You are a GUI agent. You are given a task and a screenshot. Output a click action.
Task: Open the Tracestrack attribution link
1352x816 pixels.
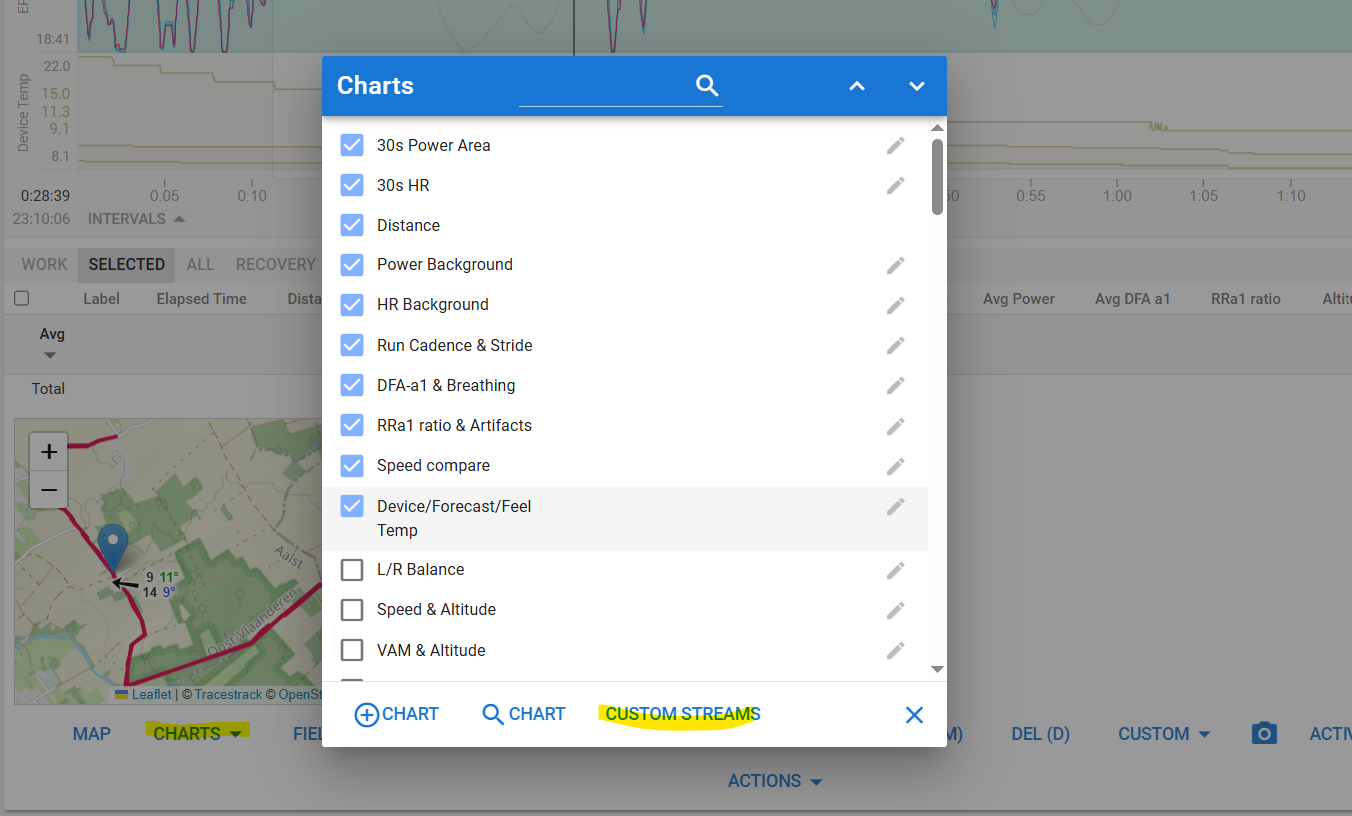(228, 694)
